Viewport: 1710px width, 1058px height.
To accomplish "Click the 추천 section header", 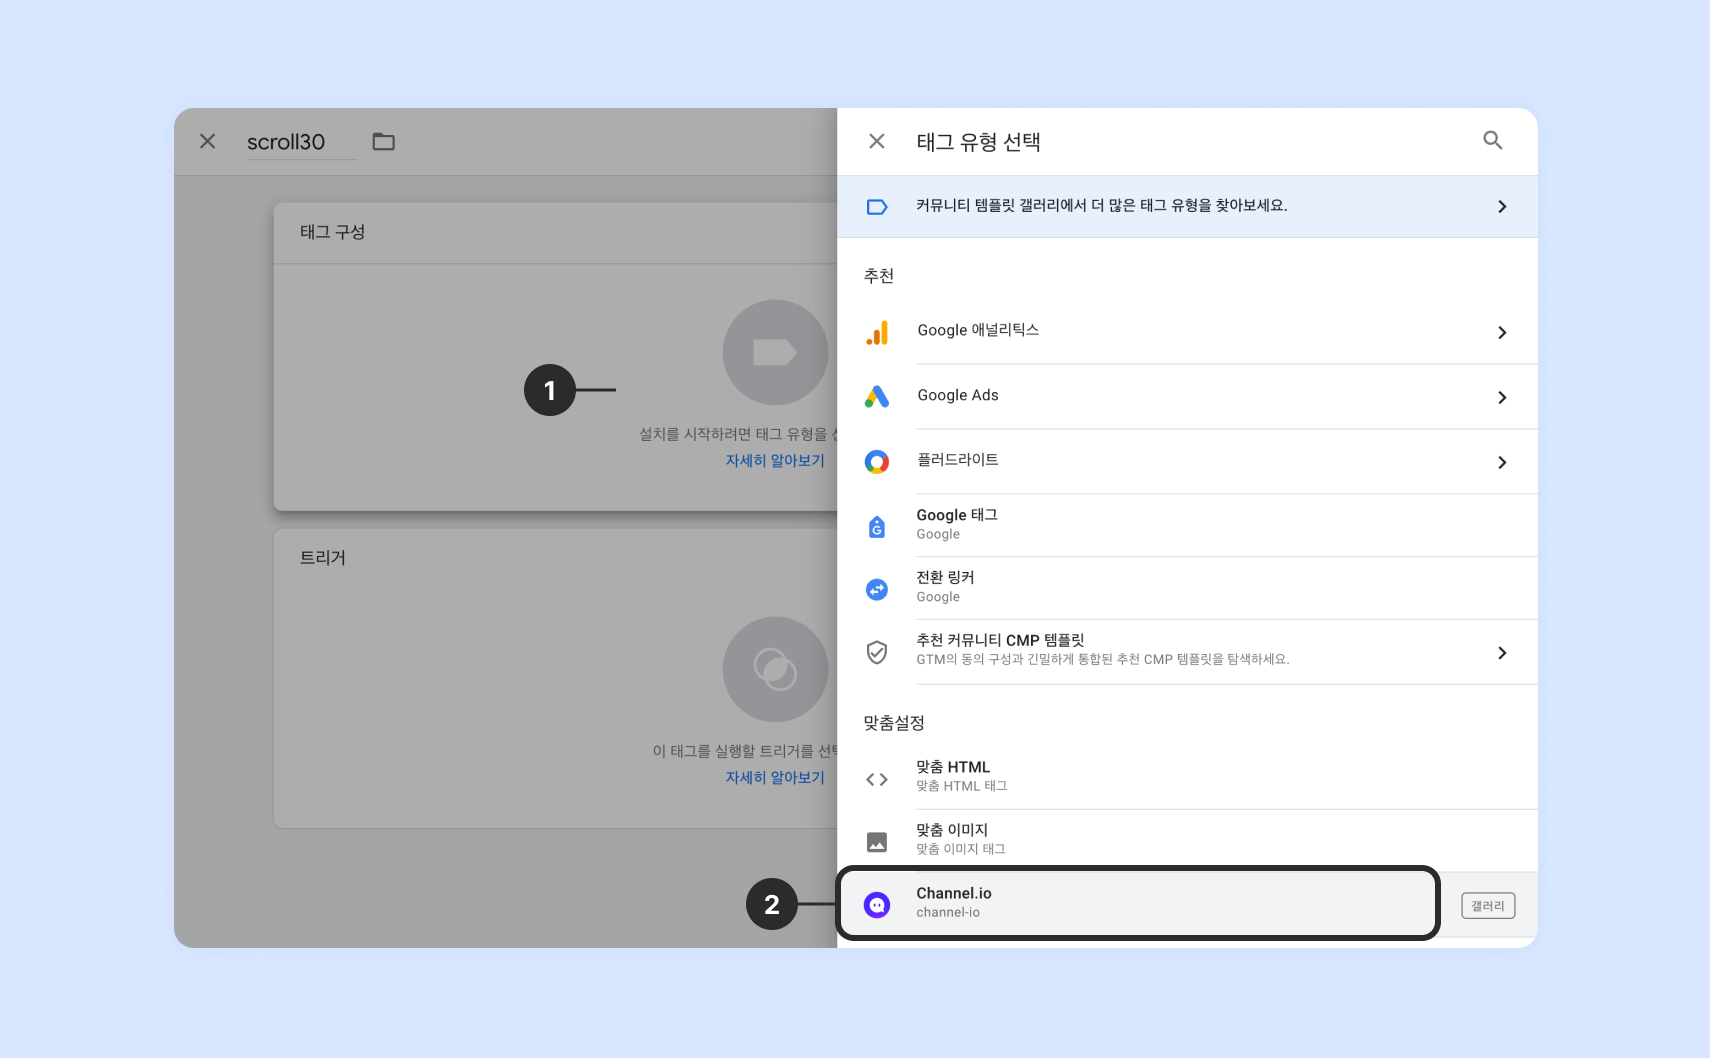I will click(x=879, y=276).
